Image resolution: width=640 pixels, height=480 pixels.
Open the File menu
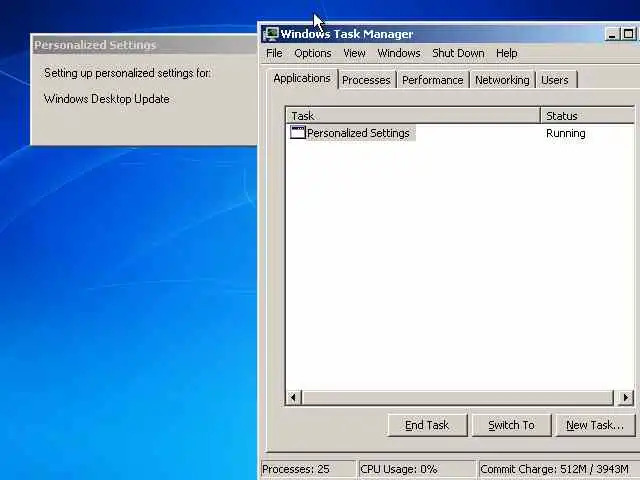coord(274,53)
